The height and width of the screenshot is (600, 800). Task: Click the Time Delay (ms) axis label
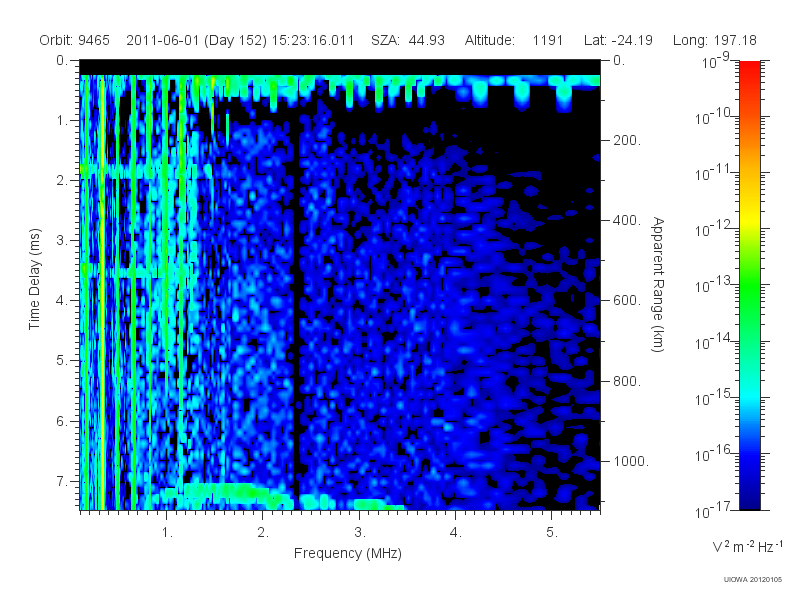click(34, 279)
